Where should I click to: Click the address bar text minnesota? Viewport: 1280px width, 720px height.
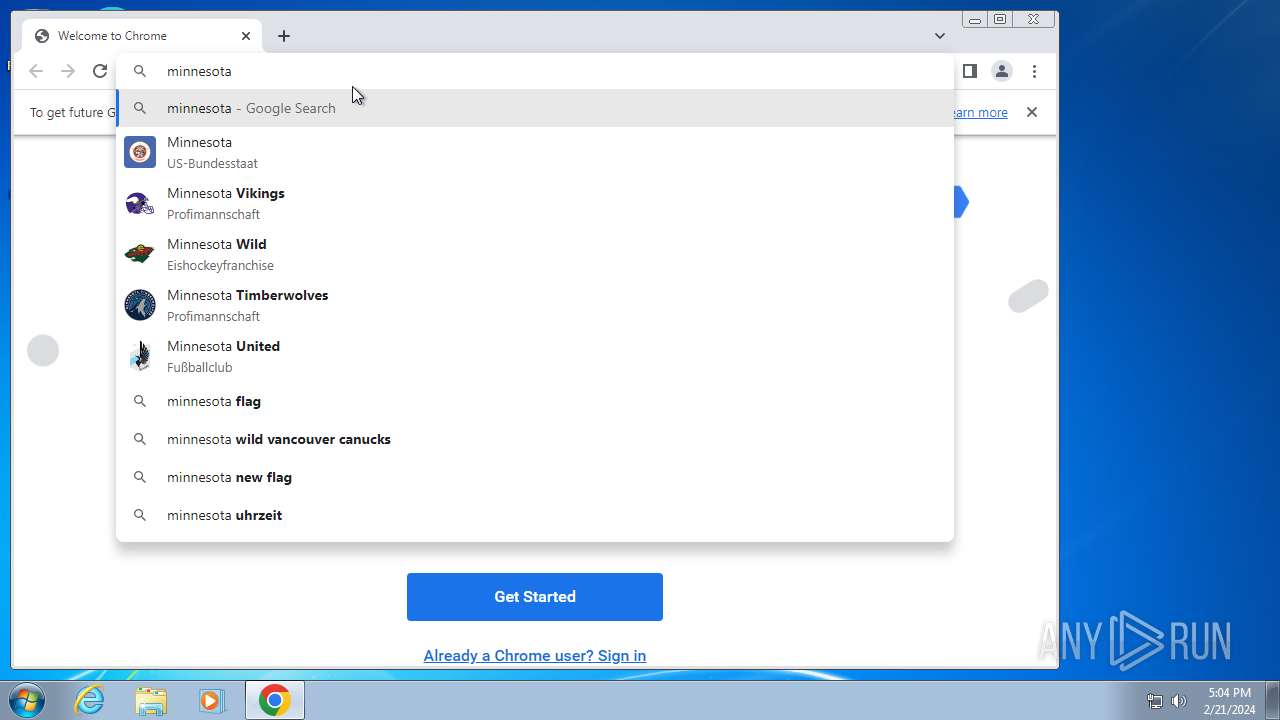[x=199, y=71]
